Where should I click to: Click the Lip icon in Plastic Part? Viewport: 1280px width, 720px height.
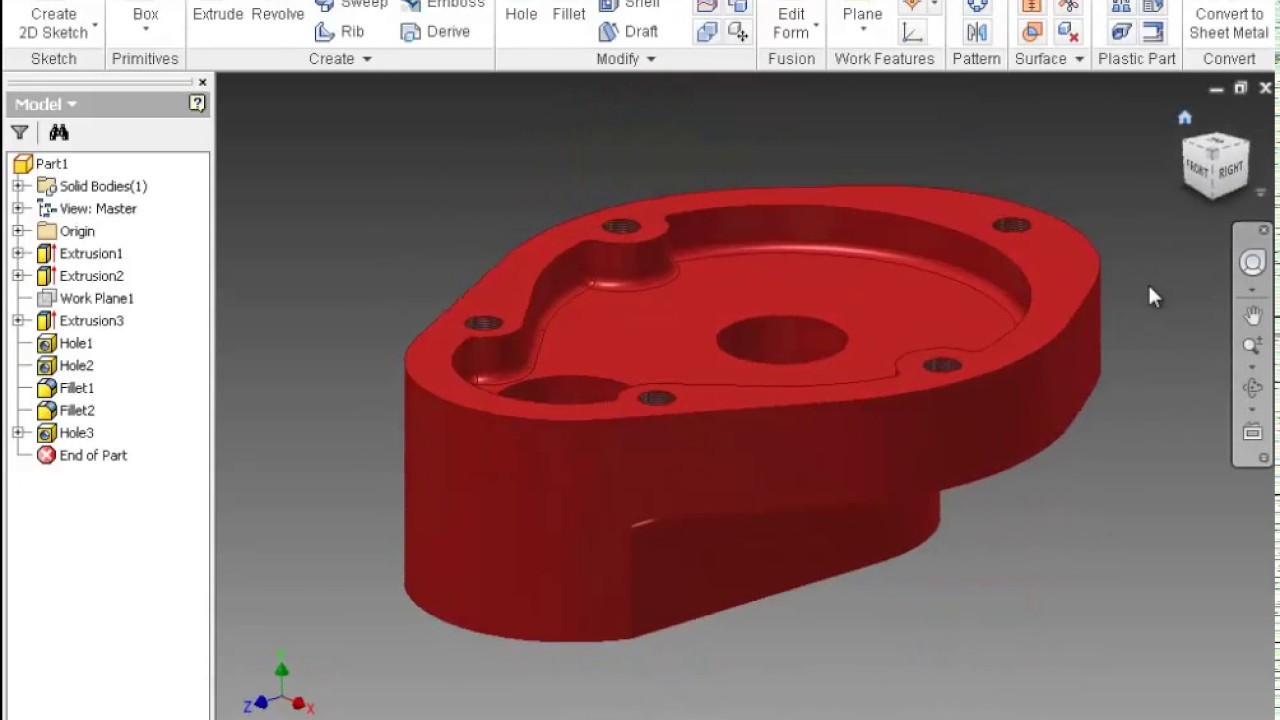[x=1153, y=32]
